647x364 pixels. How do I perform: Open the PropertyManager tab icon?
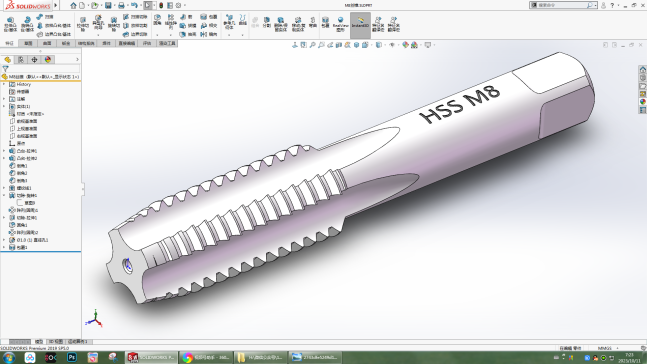[21, 60]
